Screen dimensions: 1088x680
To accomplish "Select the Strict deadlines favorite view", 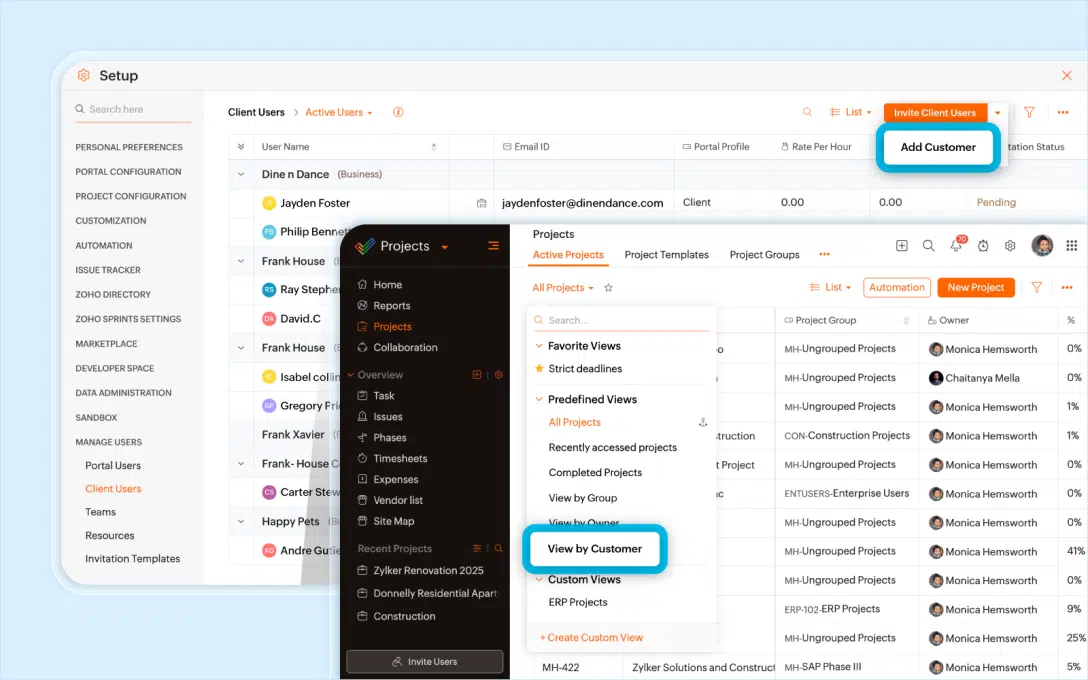I will 585,368.
